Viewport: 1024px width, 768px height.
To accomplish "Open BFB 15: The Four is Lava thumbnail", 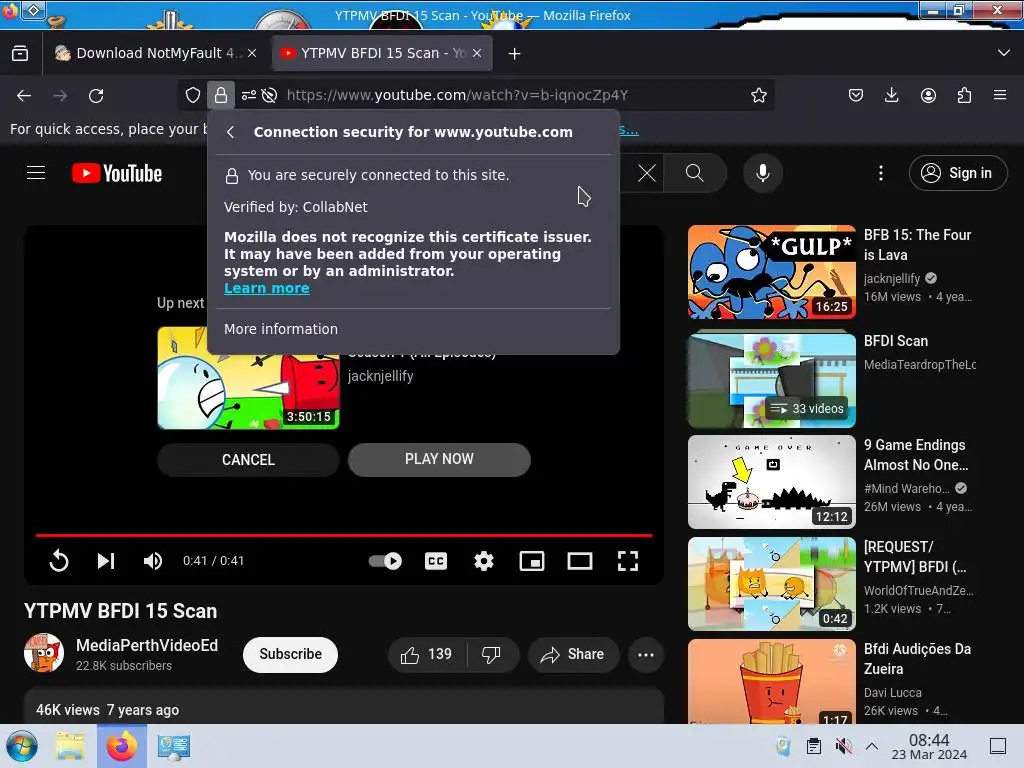I will click(x=771, y=272).
